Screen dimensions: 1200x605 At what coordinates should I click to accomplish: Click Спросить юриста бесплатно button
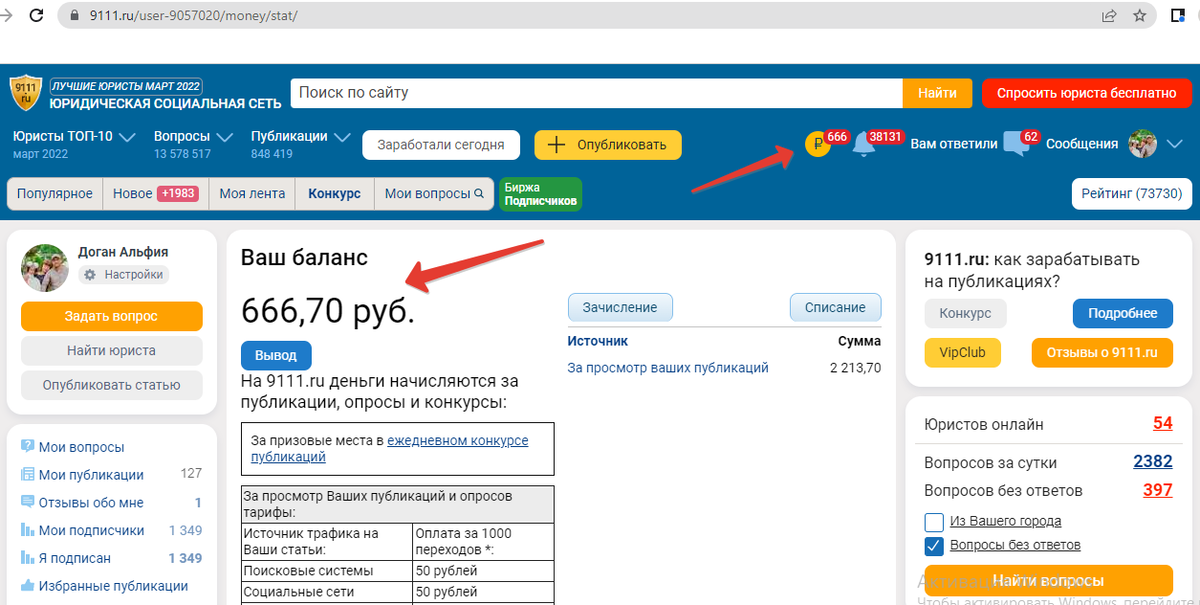pyautogui.click(x=1087, y=93)
